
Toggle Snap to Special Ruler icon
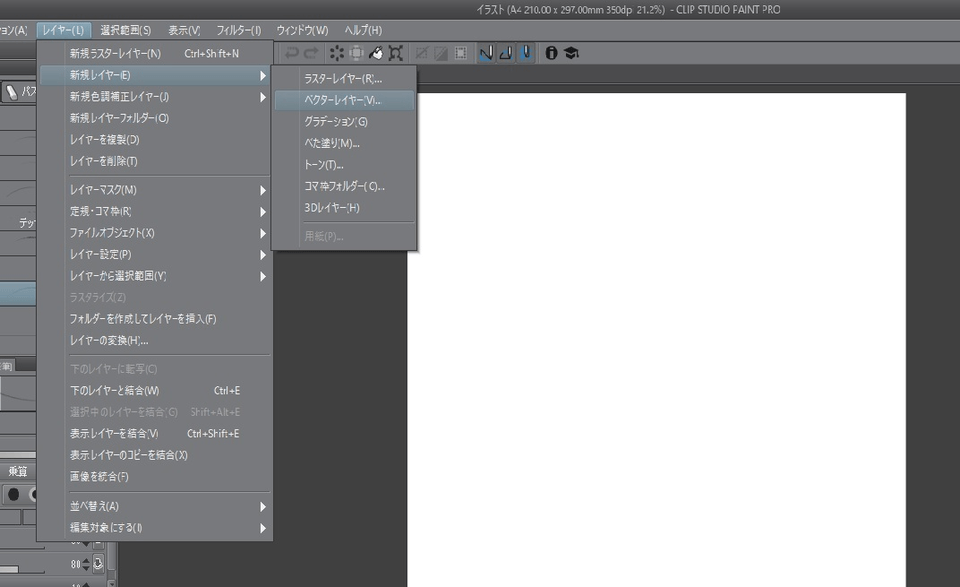click(505, 53)
